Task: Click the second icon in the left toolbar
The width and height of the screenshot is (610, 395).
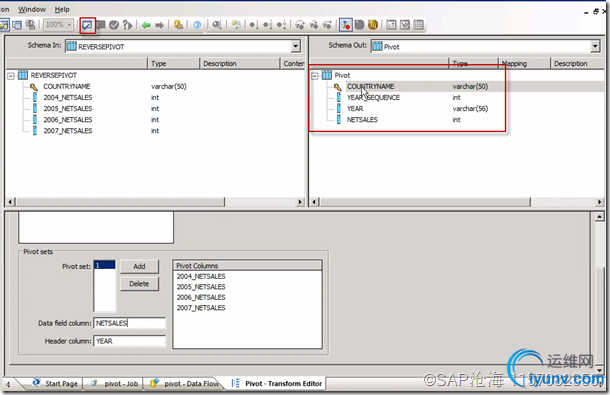Action: (17, 25)
